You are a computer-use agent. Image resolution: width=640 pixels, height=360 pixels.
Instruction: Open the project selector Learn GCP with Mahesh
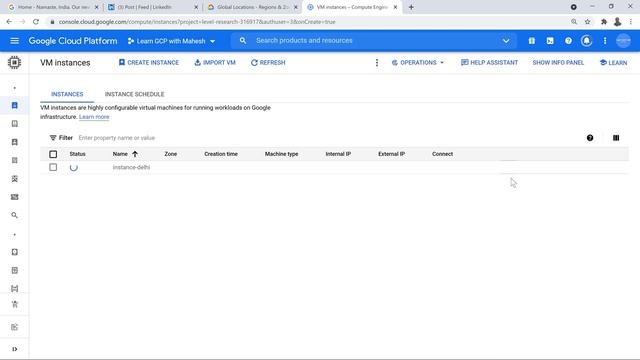coord(171,41)
